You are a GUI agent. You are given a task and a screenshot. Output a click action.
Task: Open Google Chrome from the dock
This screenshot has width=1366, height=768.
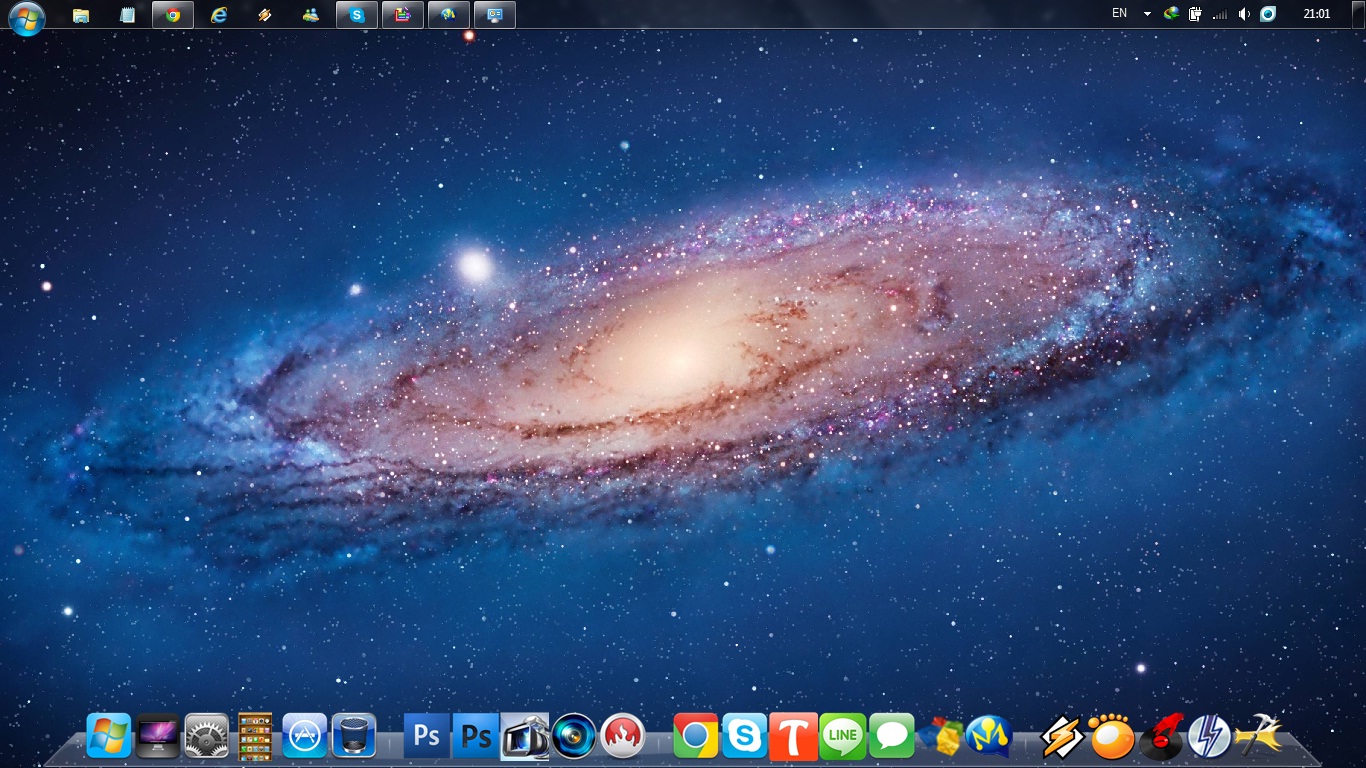pyautogui.click(x=696, y=738)
